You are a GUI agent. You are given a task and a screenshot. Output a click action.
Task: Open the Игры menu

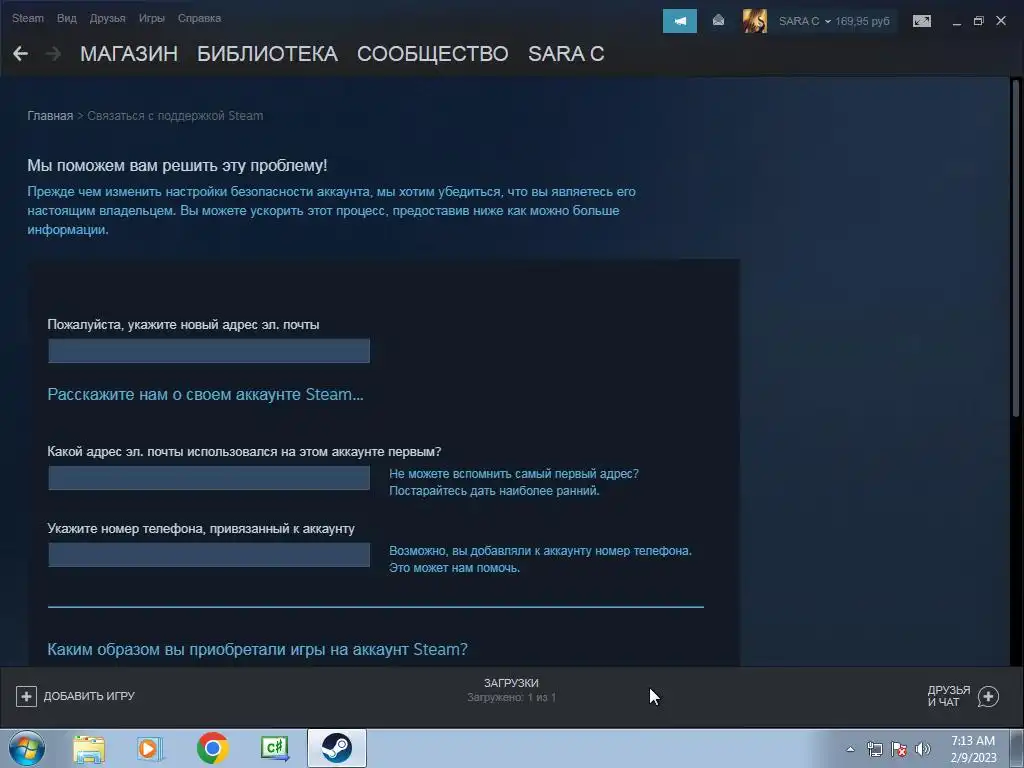[152, 18]
